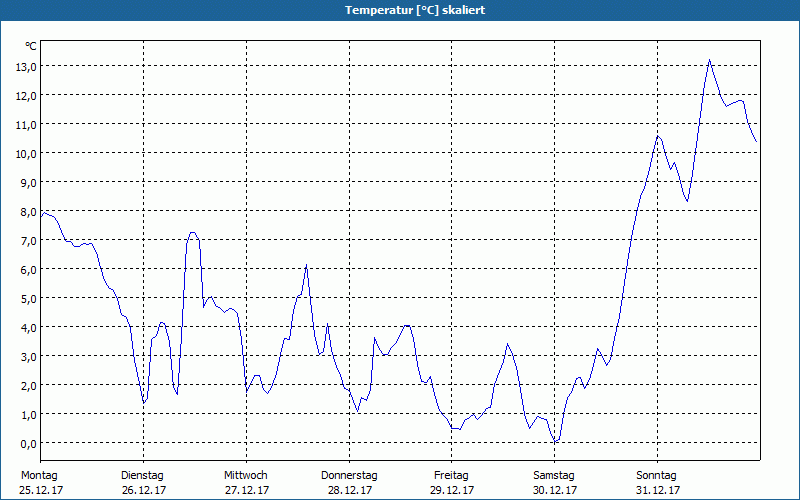The height and width of the screenshot is (500, 800).
Task: Select the date 31.12.17
Action: (x=658, y=490)
